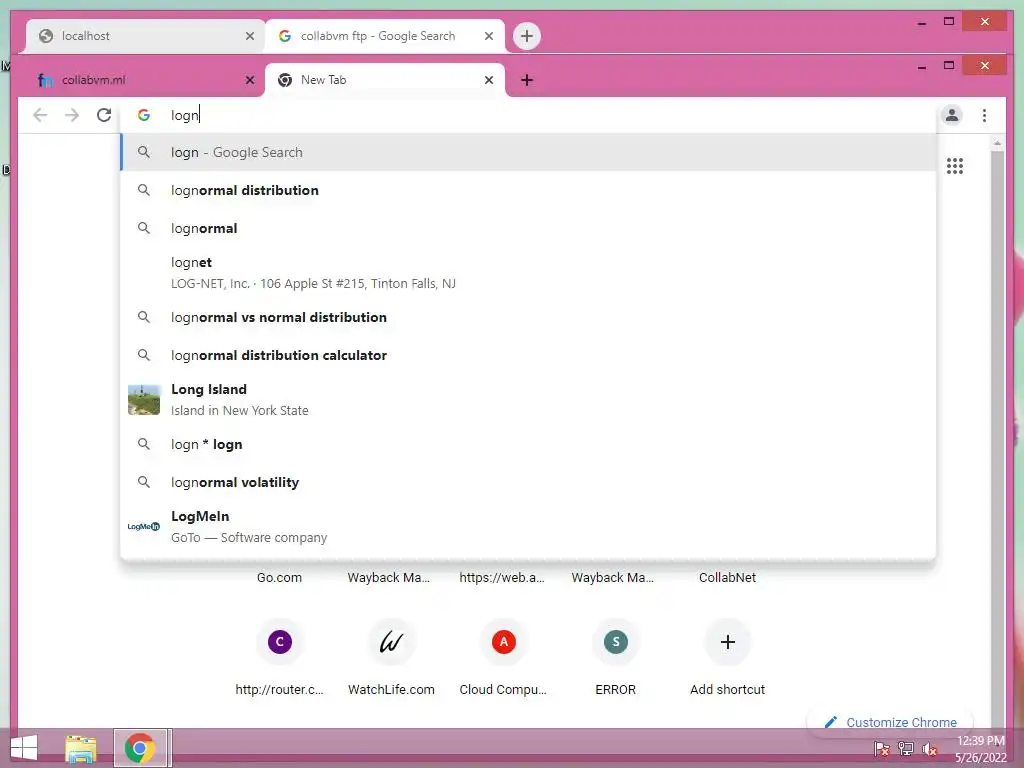Choose 'lognormal volatility' suggestion
Screen dimensions: 1024x768
point(529,482)
